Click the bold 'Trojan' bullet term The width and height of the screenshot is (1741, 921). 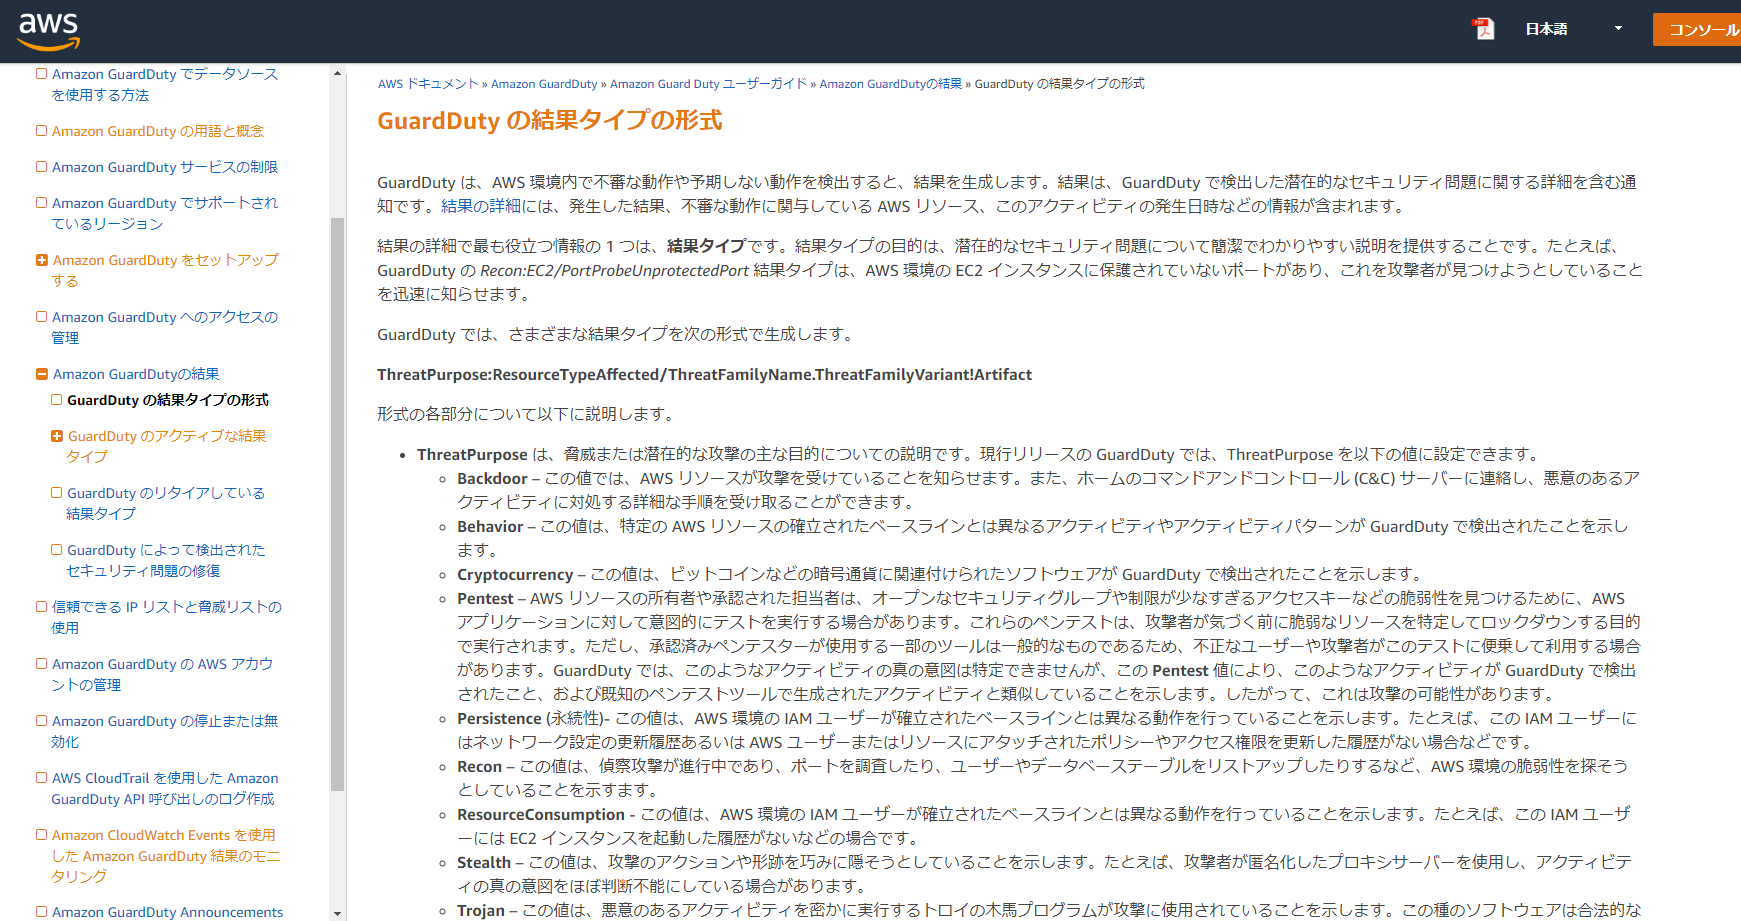481,910
